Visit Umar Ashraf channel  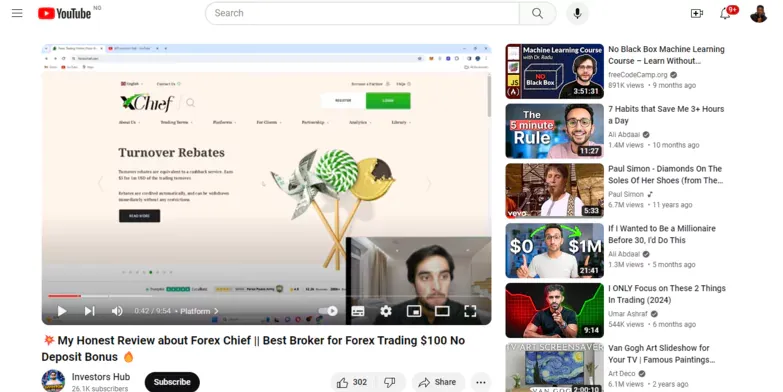pos(628,314)
